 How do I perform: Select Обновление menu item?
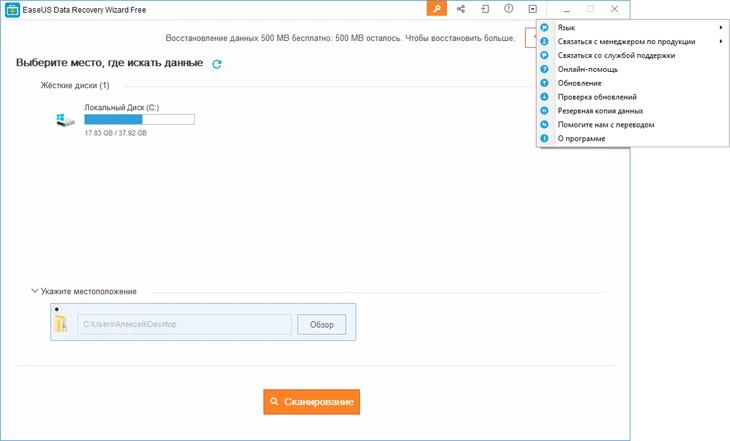click(633, 83)
